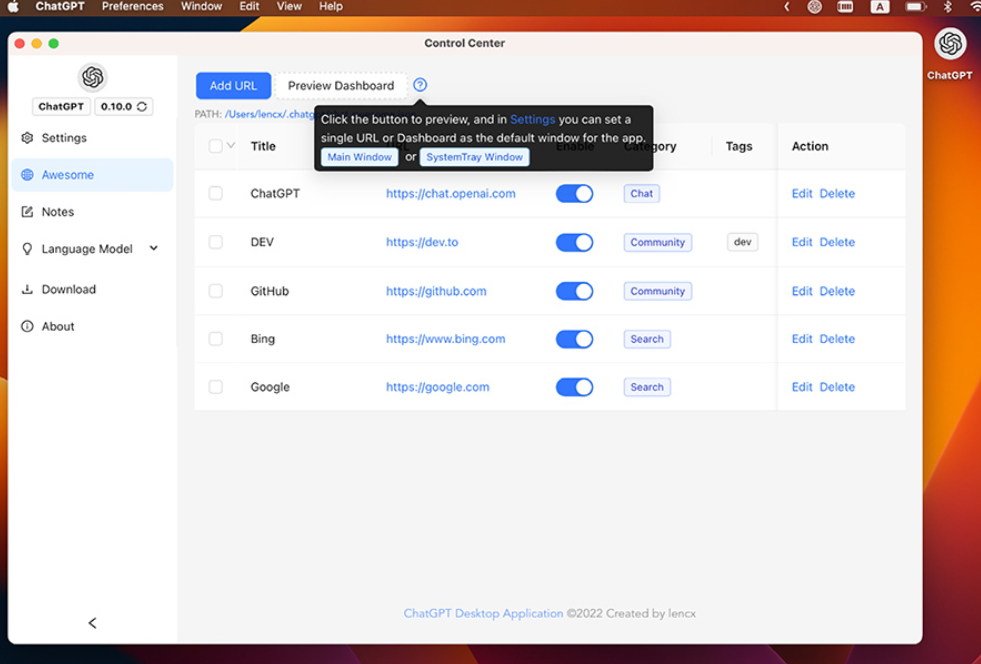Click Main Window in the tooltip
This screenshot has height=664, width=981.
[x=360, y=157]
